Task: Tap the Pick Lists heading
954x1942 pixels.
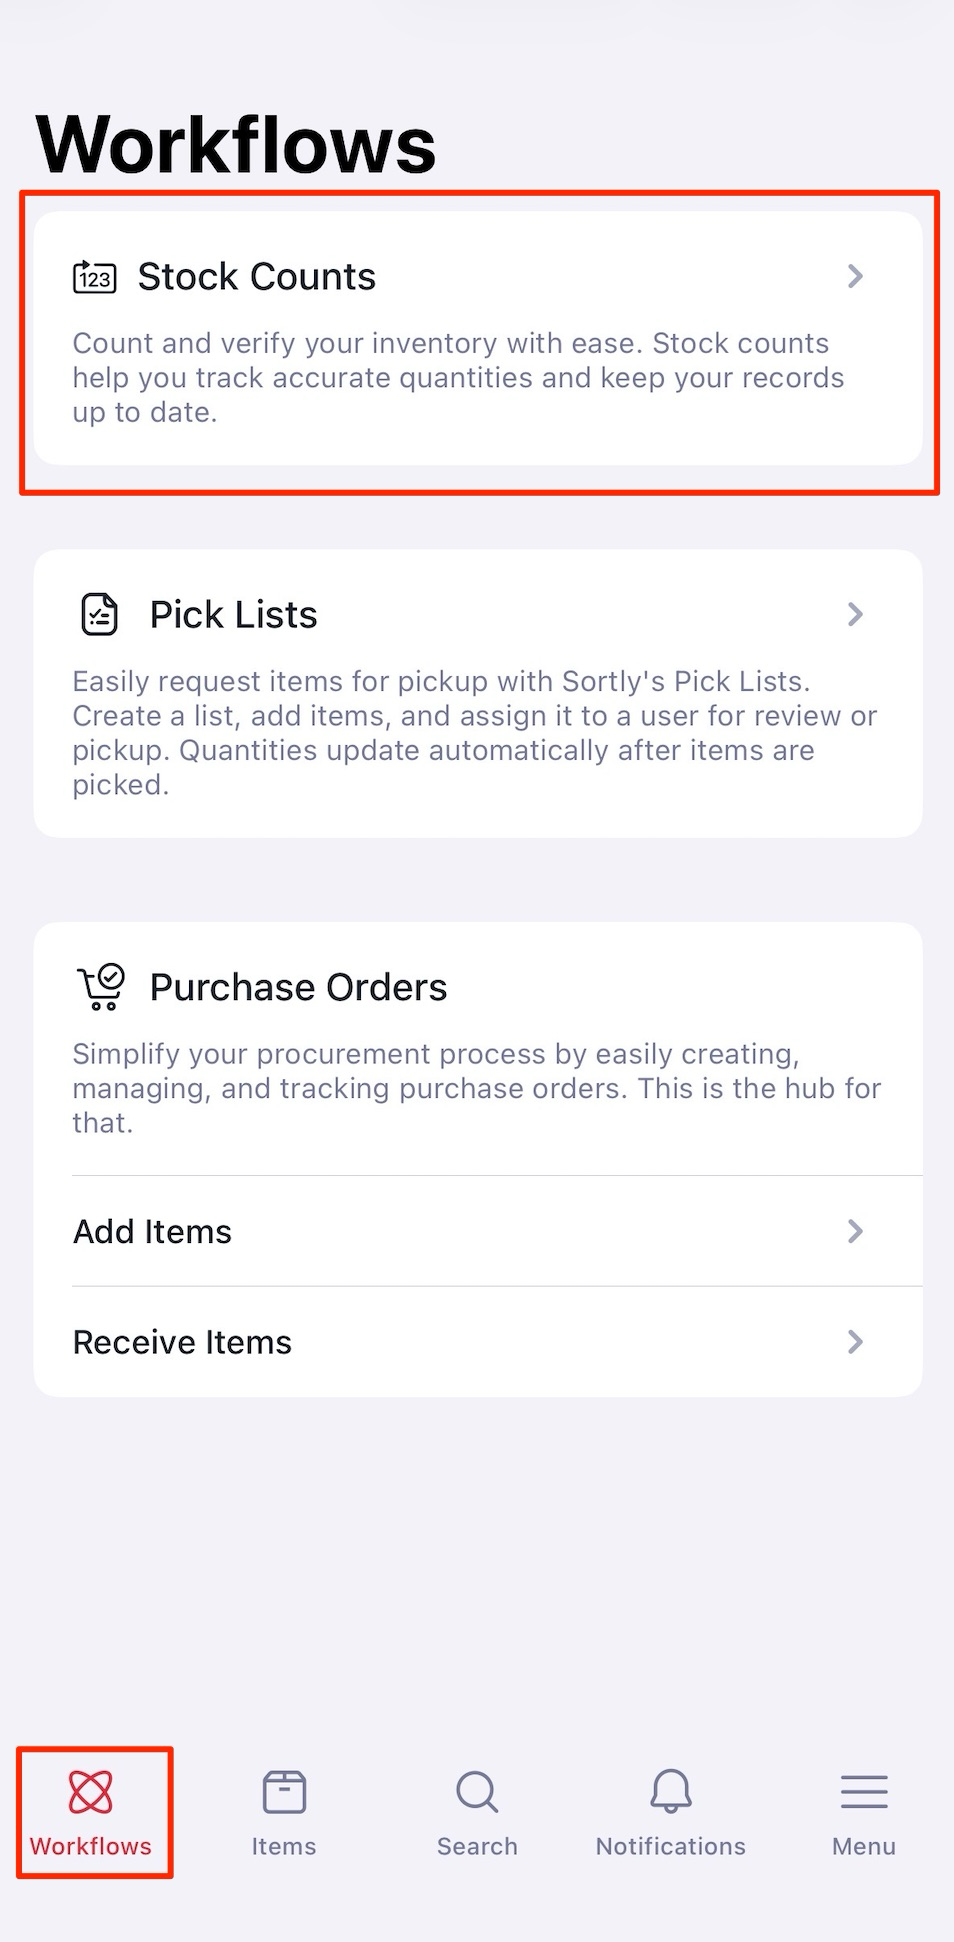Action: (x=234, y=615)
